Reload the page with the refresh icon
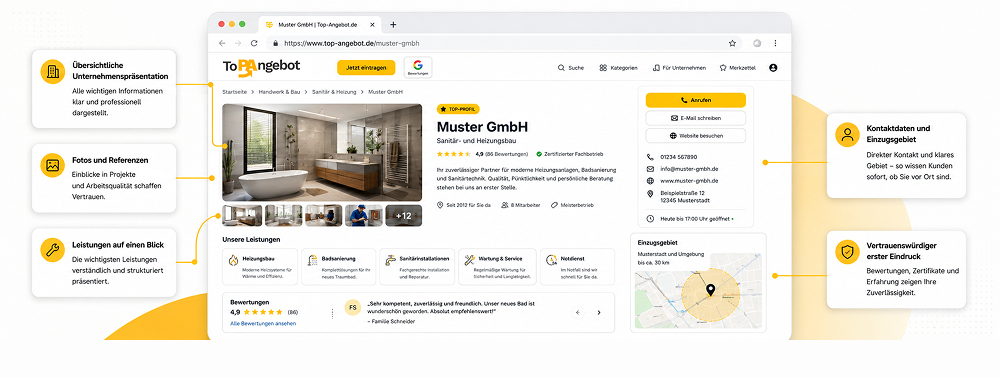 (x=254, y=43)
